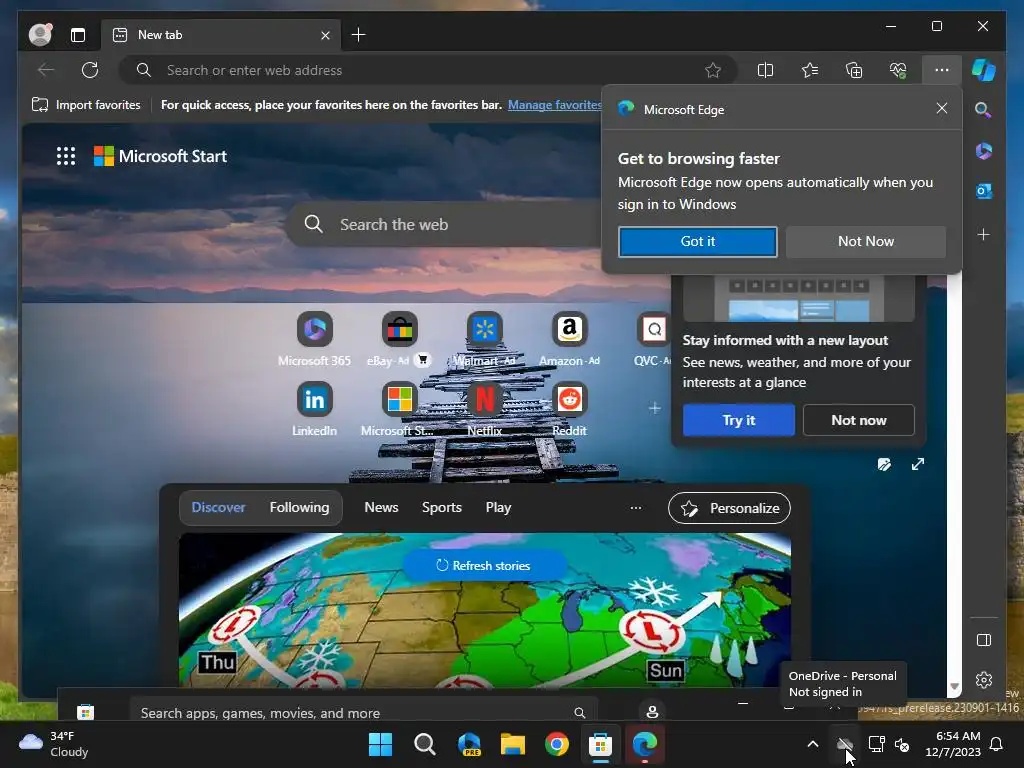1024x768 pixels.
Task: Open Browser essentials heart icon
Action: pyautogui.click(x=898, y=70)
